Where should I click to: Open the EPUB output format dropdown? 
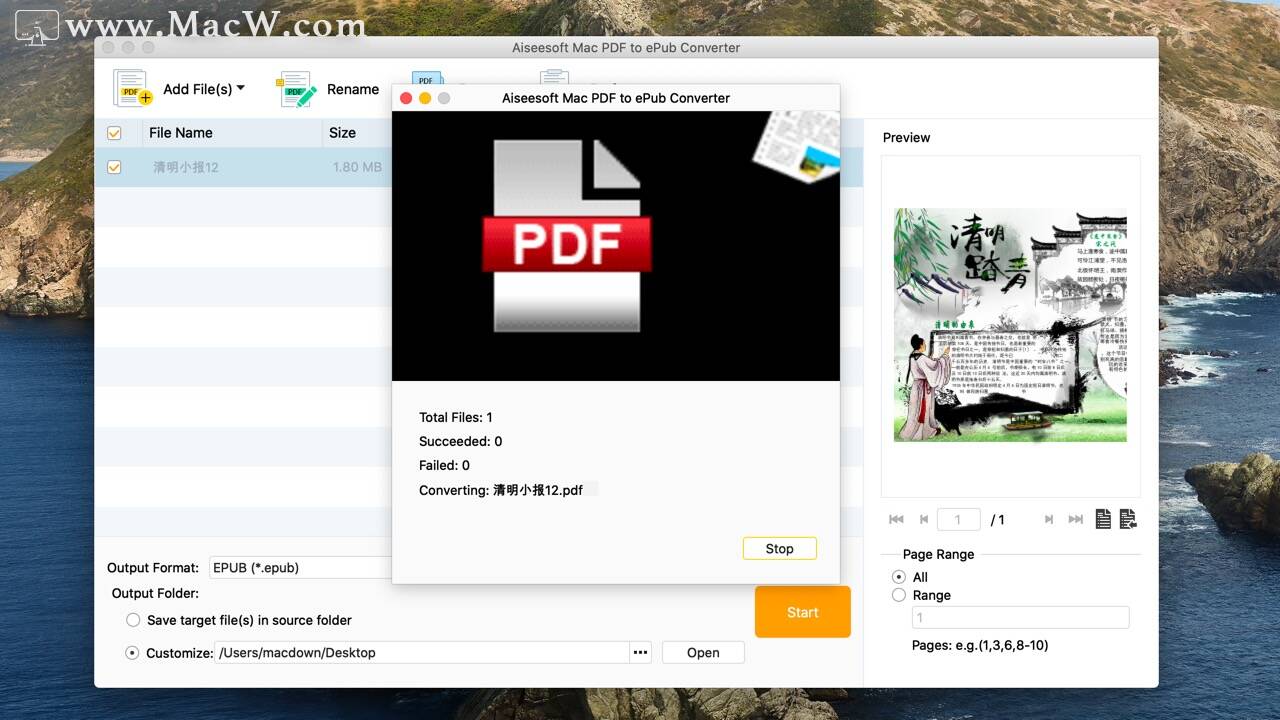coord(300,567)
